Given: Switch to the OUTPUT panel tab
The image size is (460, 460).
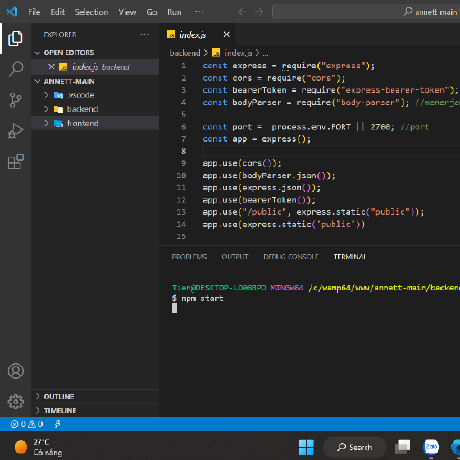Looking at the screenshot, I should click(235, 257).
